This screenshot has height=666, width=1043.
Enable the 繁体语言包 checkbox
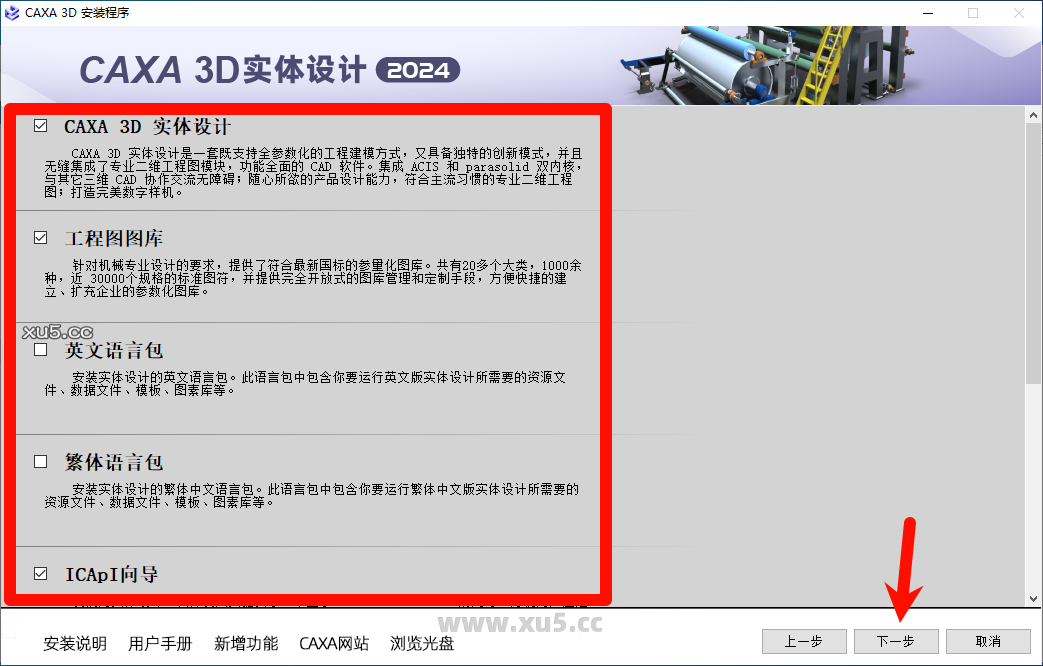click(40, 461)
